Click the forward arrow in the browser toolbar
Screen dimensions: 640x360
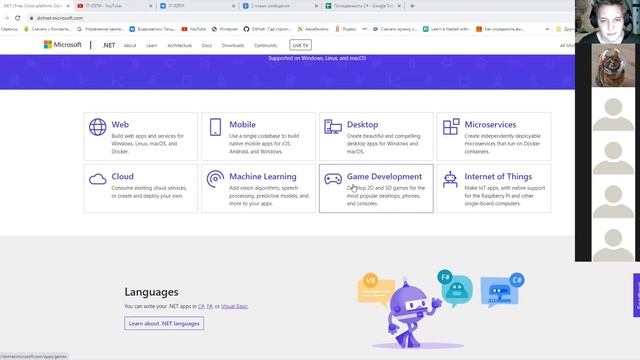6,18
